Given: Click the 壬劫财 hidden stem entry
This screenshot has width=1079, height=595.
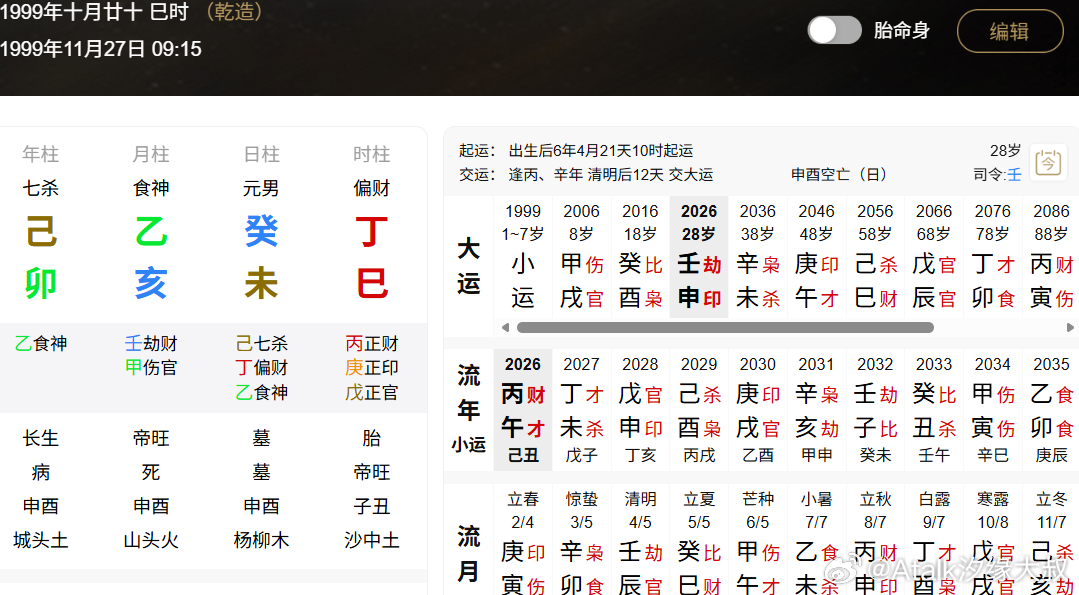Looking at the screenshot, I should (151, 343).
